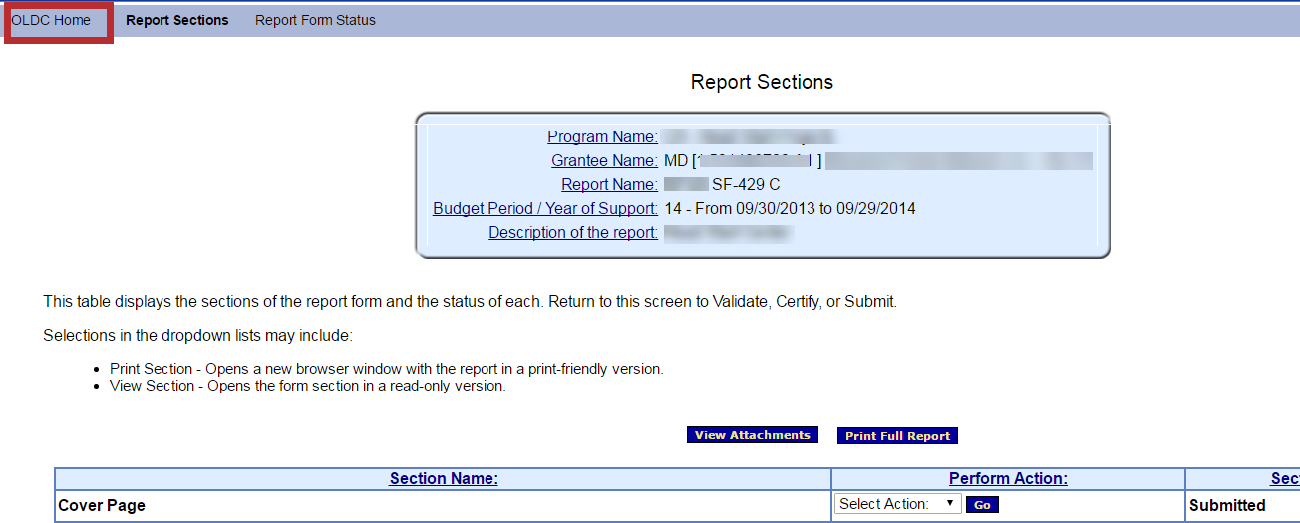Image resolution: width=1300 pixels, height=523 pixels.
Task: Click the Print Full Report button
Action: point(897,436)
